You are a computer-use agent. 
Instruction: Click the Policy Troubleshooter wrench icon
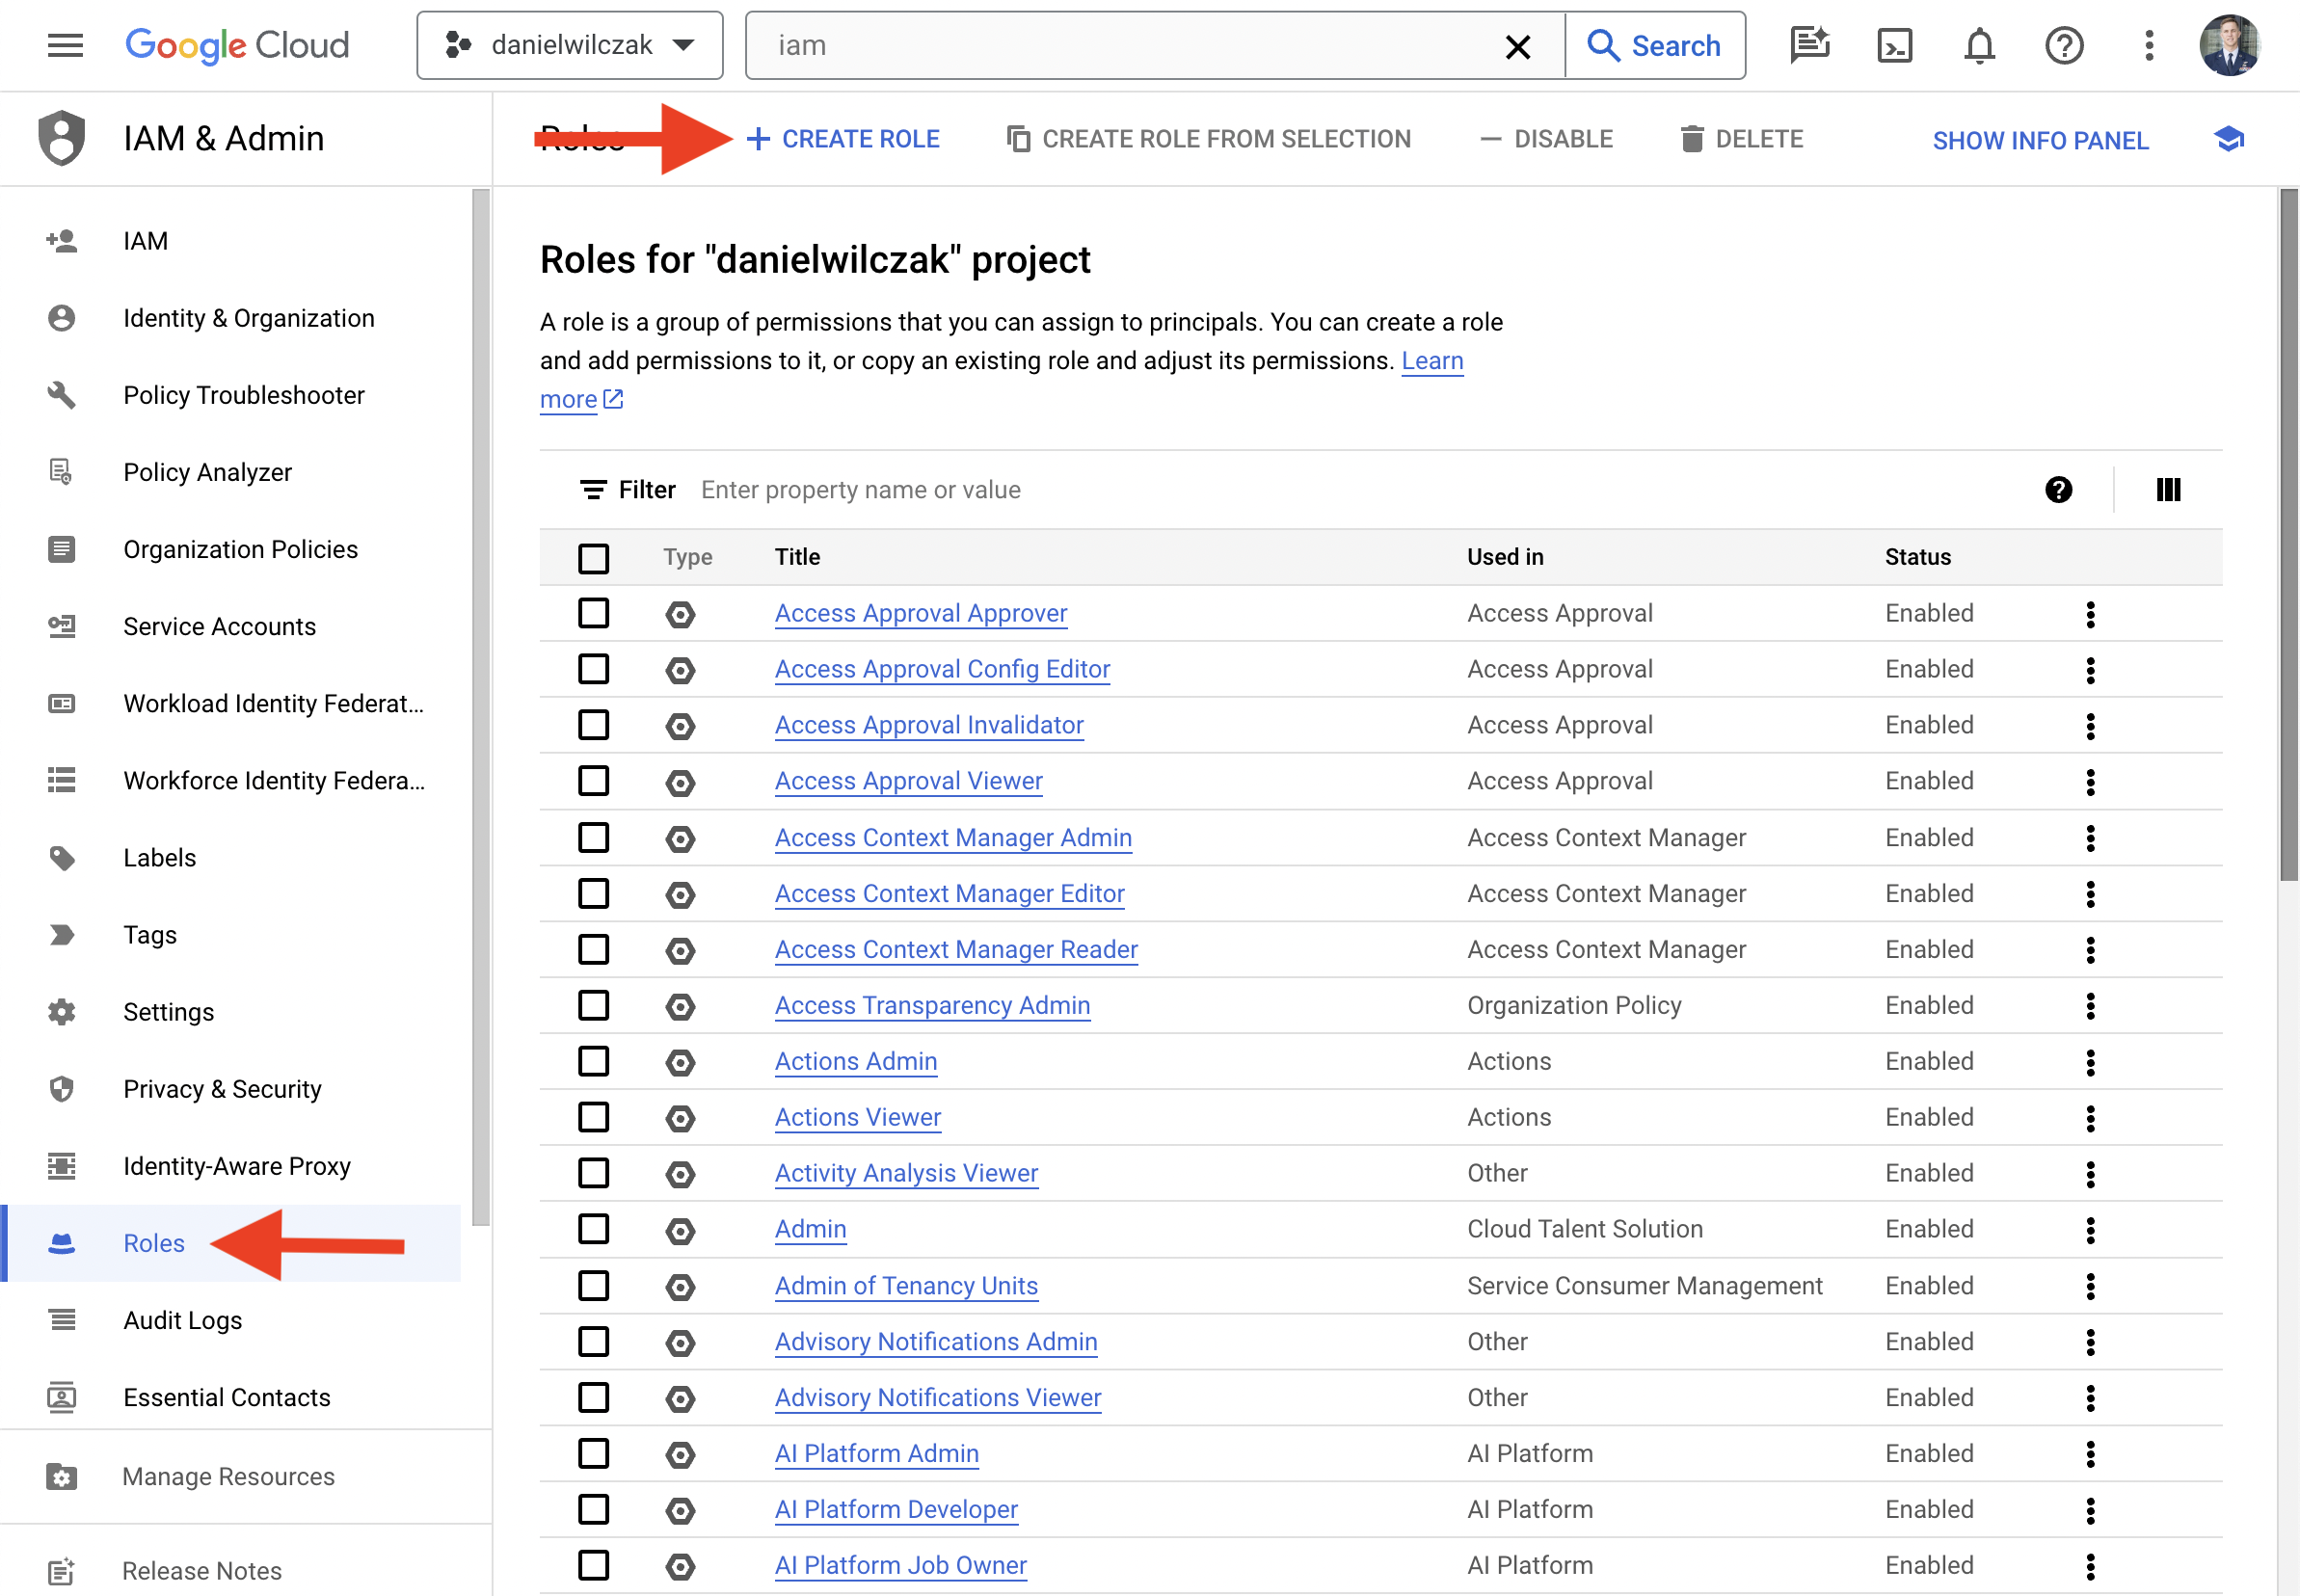[62, 395]
